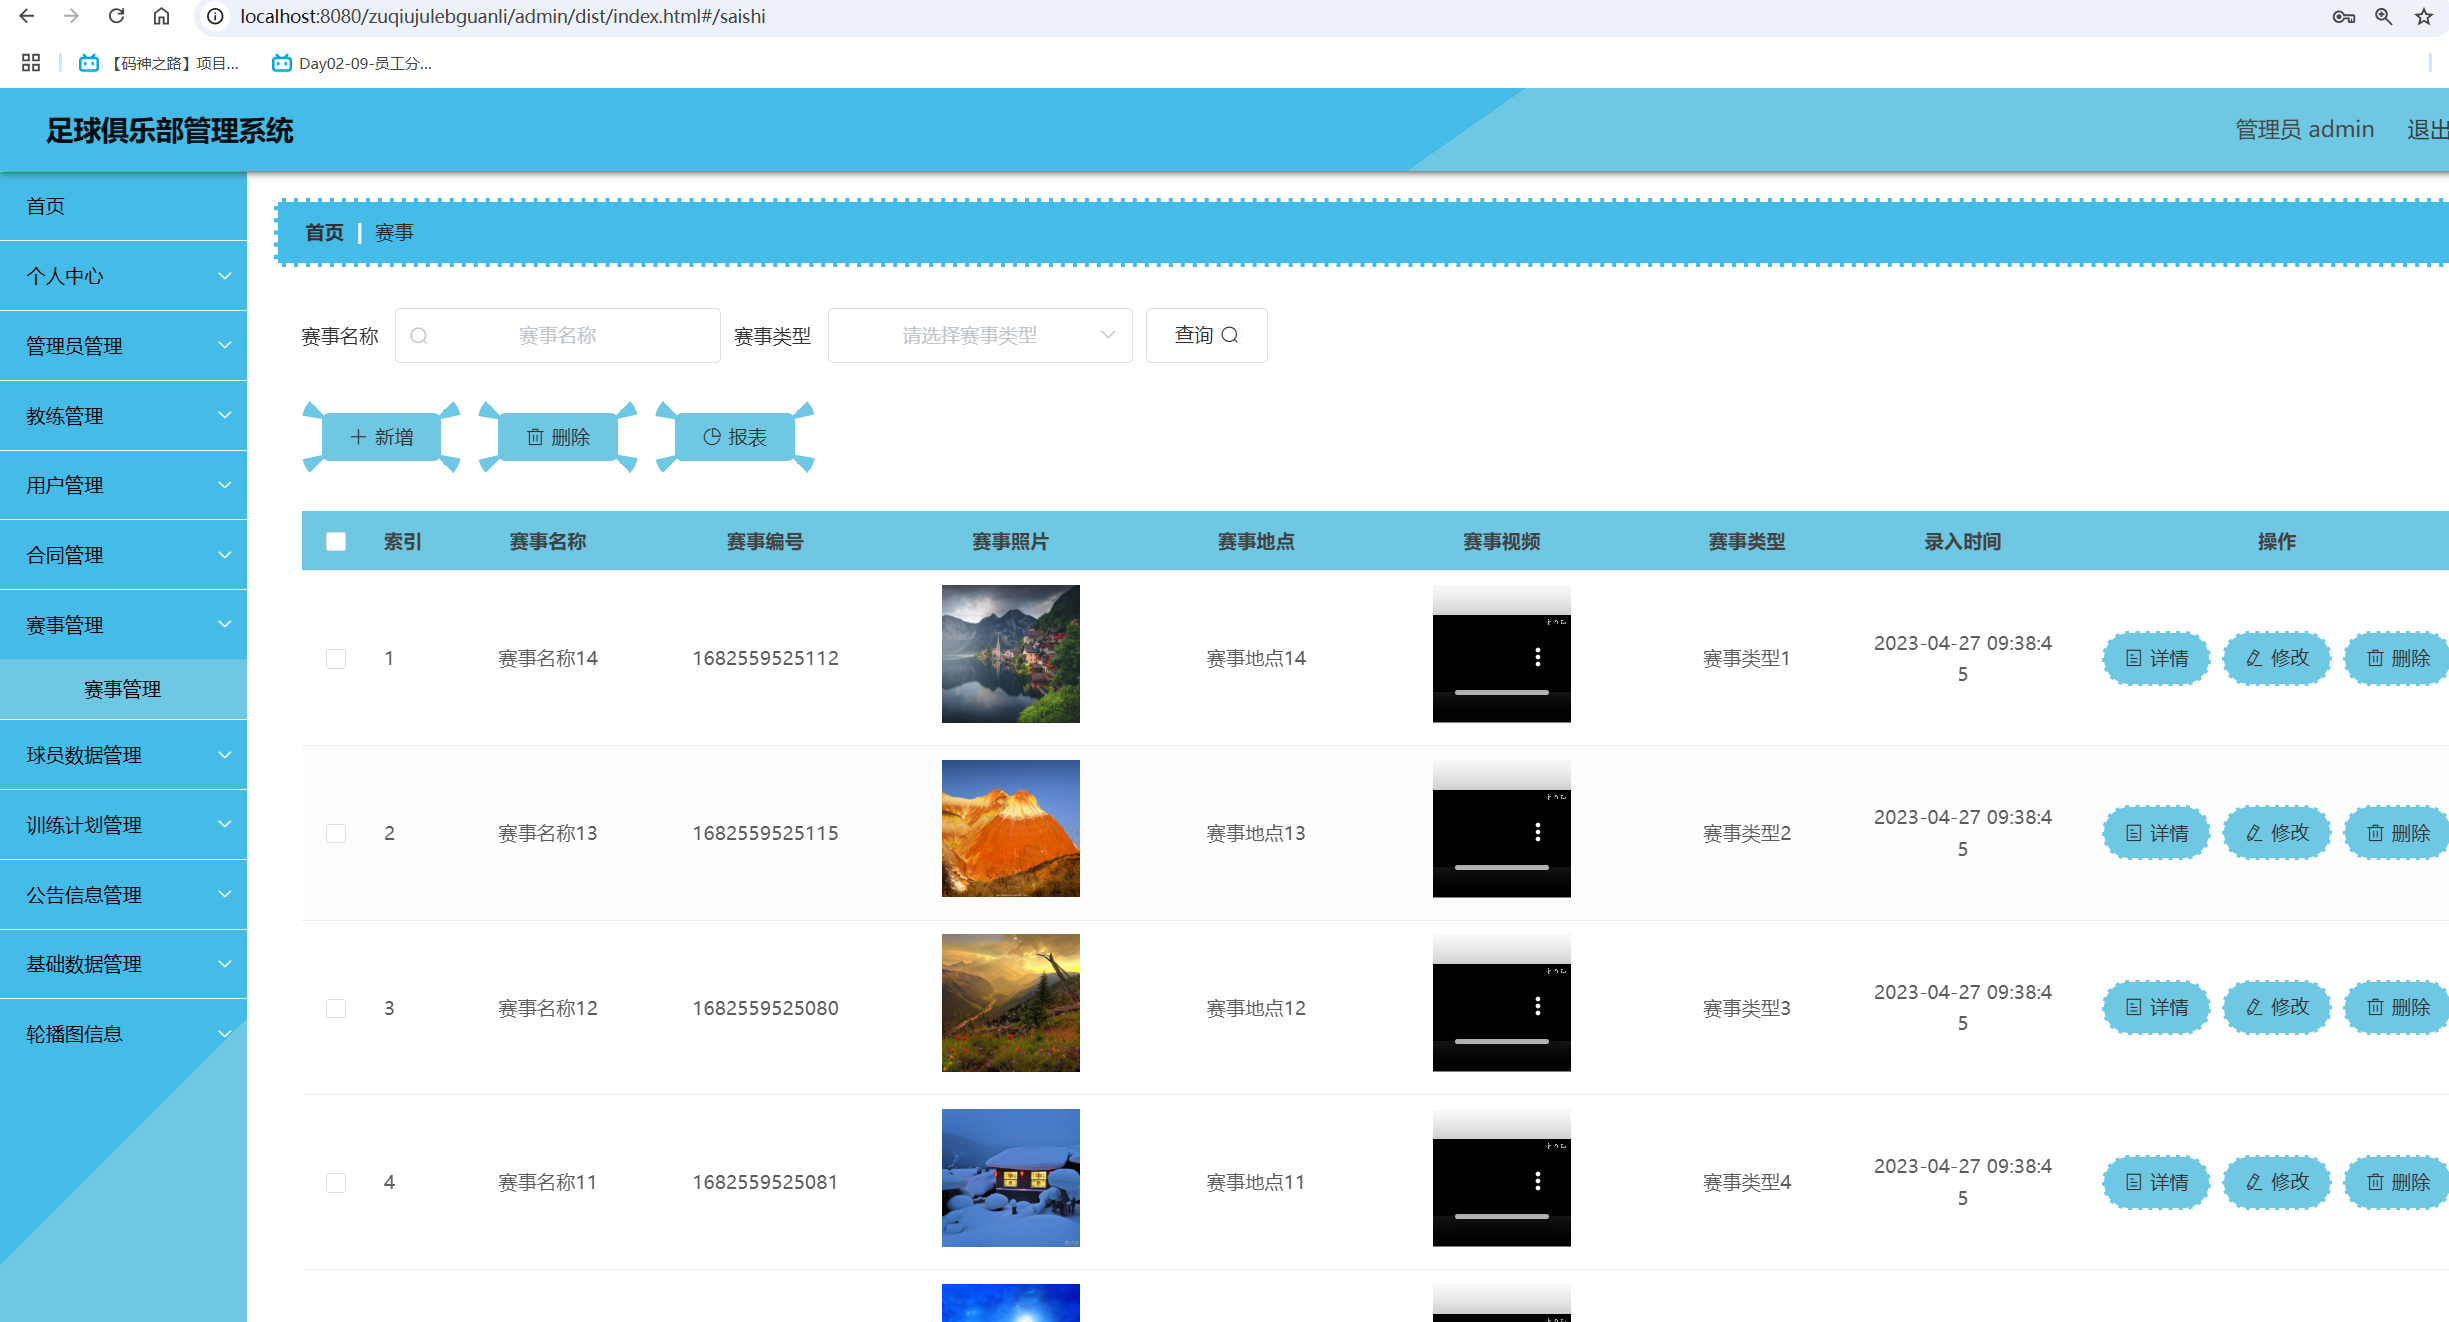Click the search icon in 赛事名称 field
This screenshot has height=1322, width=2449.
pos(419,336)
